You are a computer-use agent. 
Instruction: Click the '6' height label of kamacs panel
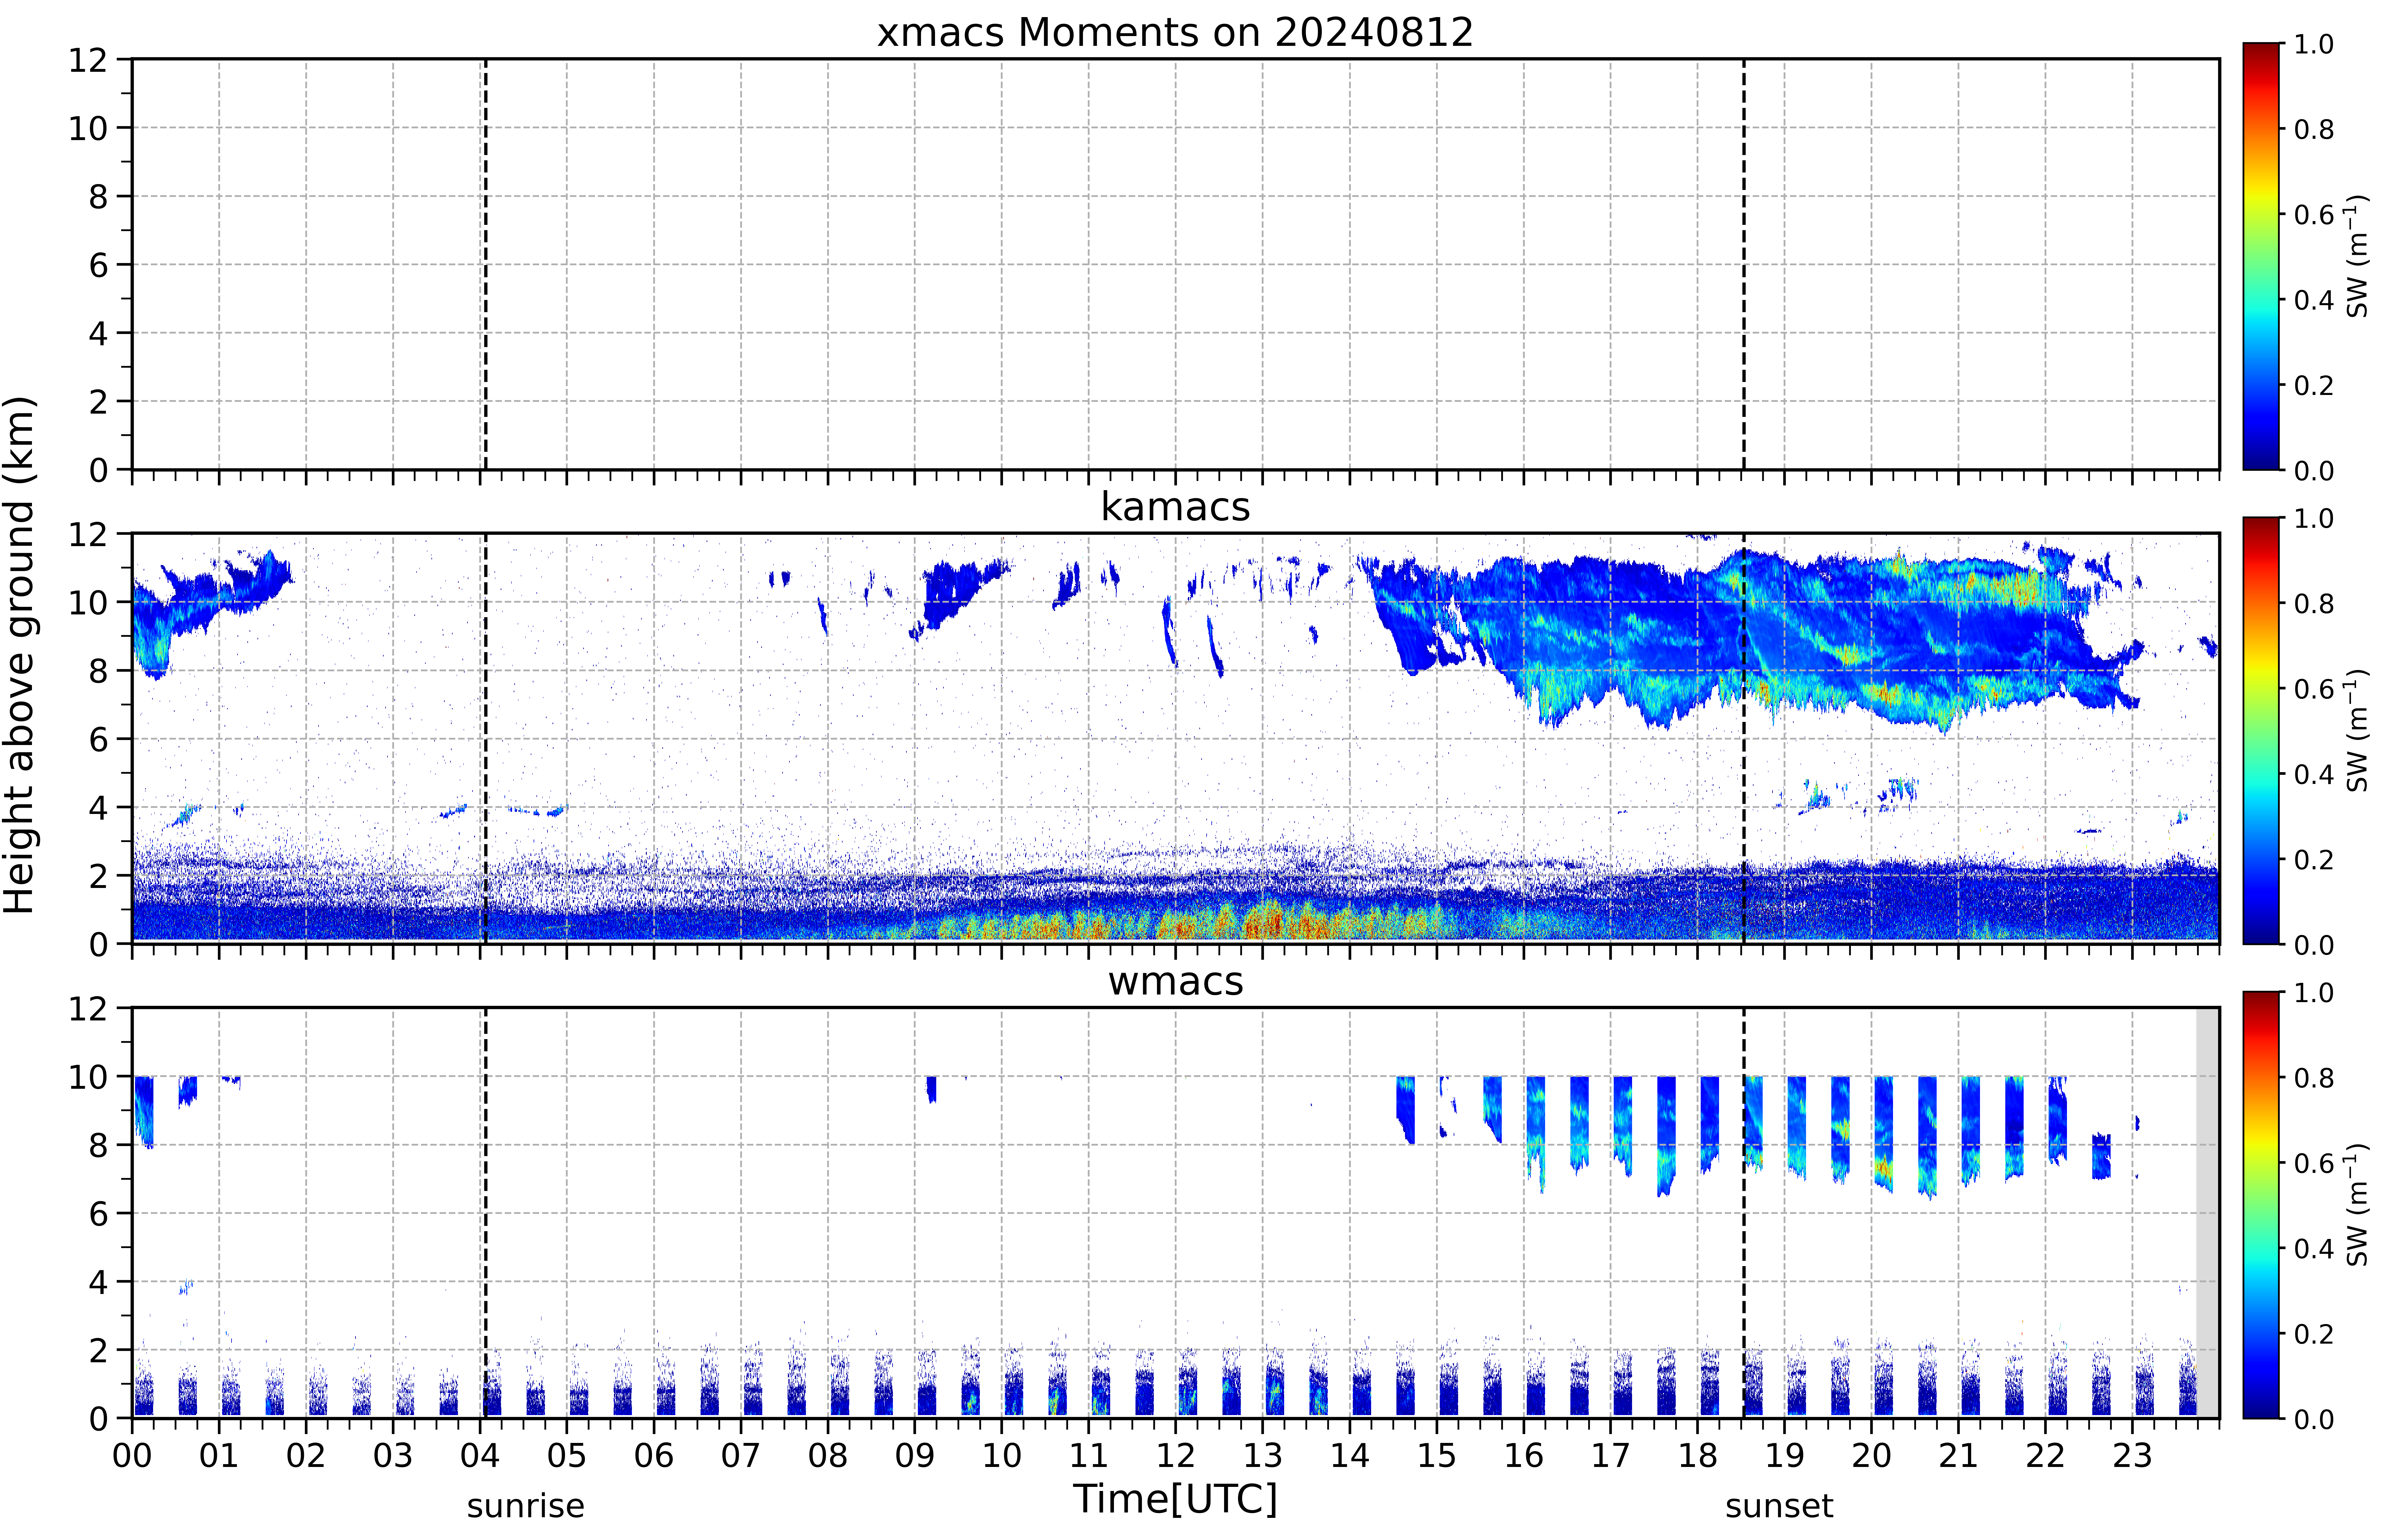(98, 740)
